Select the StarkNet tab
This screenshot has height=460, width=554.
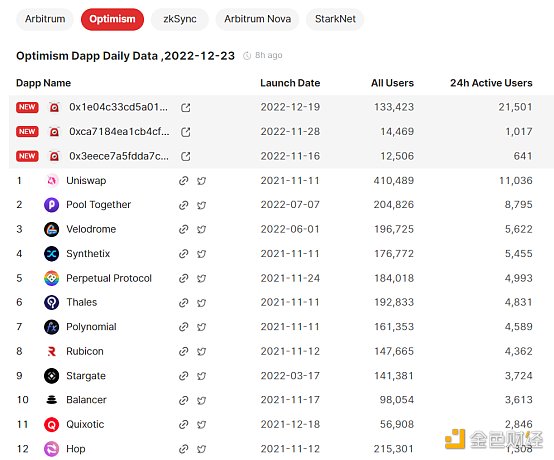point(335,19)
